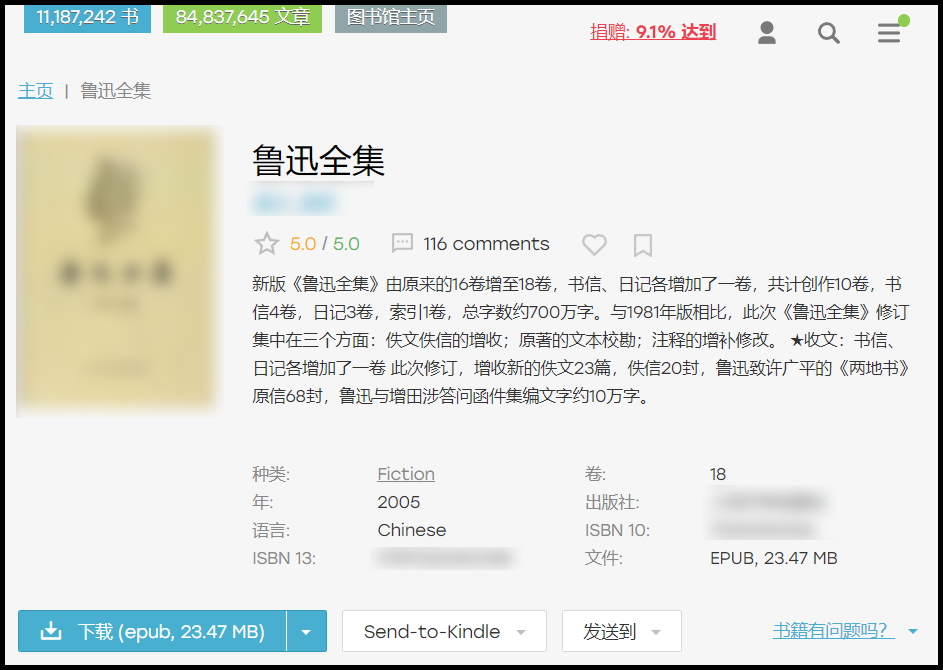
Task: Add 鲁迅全集 to favorites with the heart
Action: [x=594, y=244]
